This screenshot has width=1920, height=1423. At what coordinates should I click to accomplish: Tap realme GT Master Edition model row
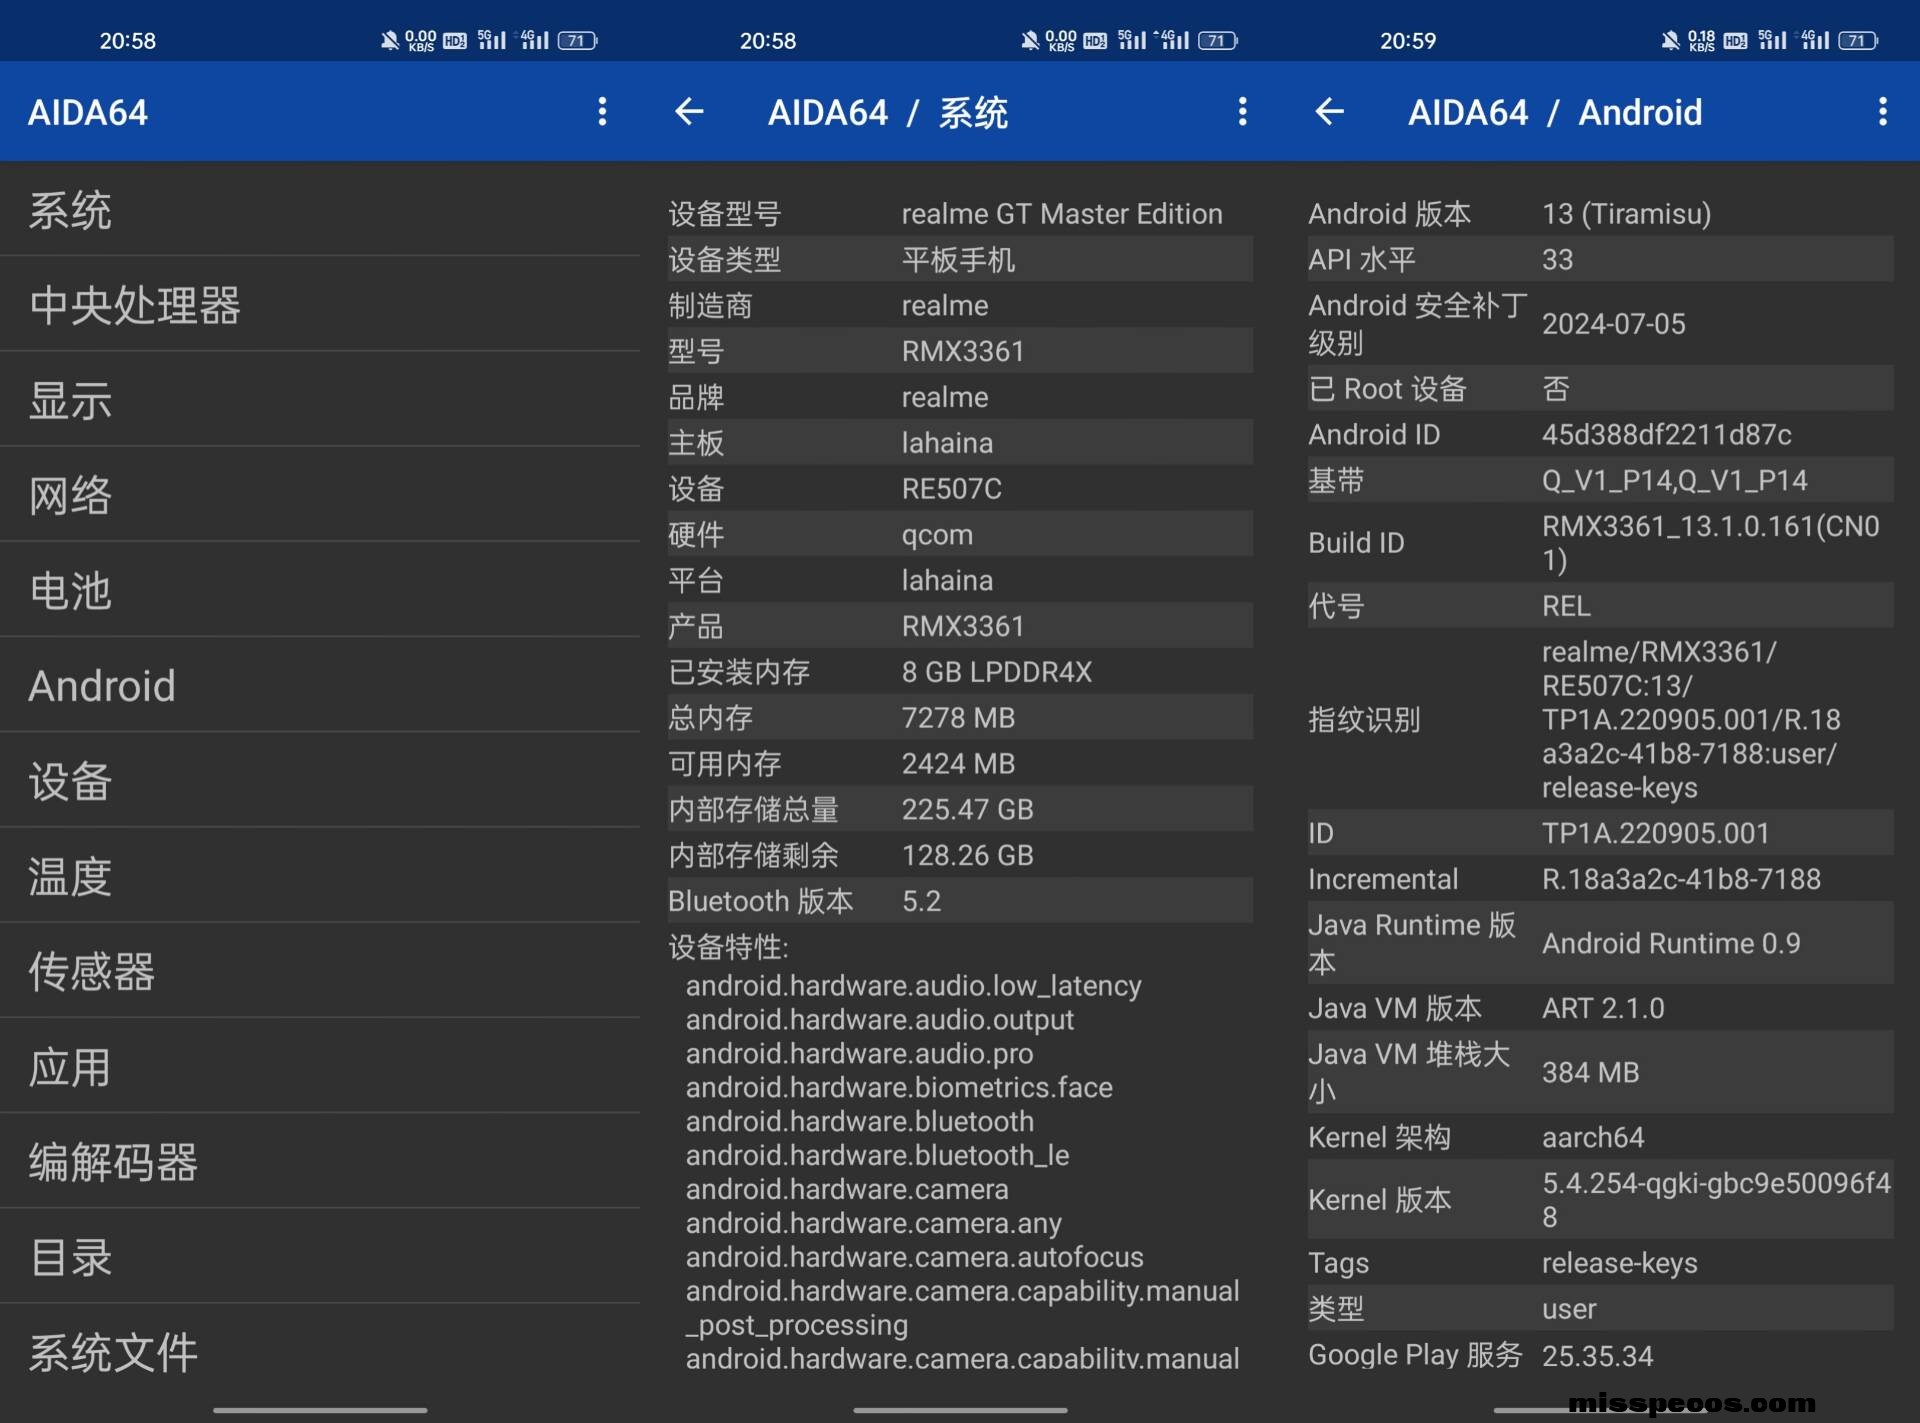(x=1060, y=214)
